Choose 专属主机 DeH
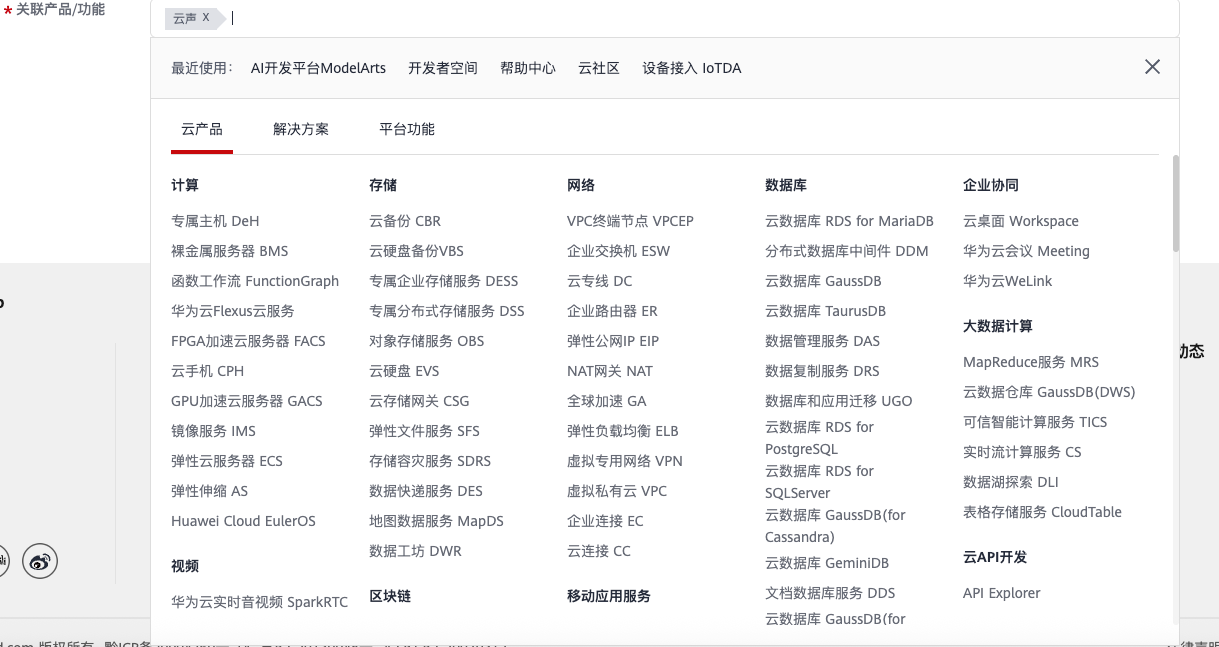 215,221
